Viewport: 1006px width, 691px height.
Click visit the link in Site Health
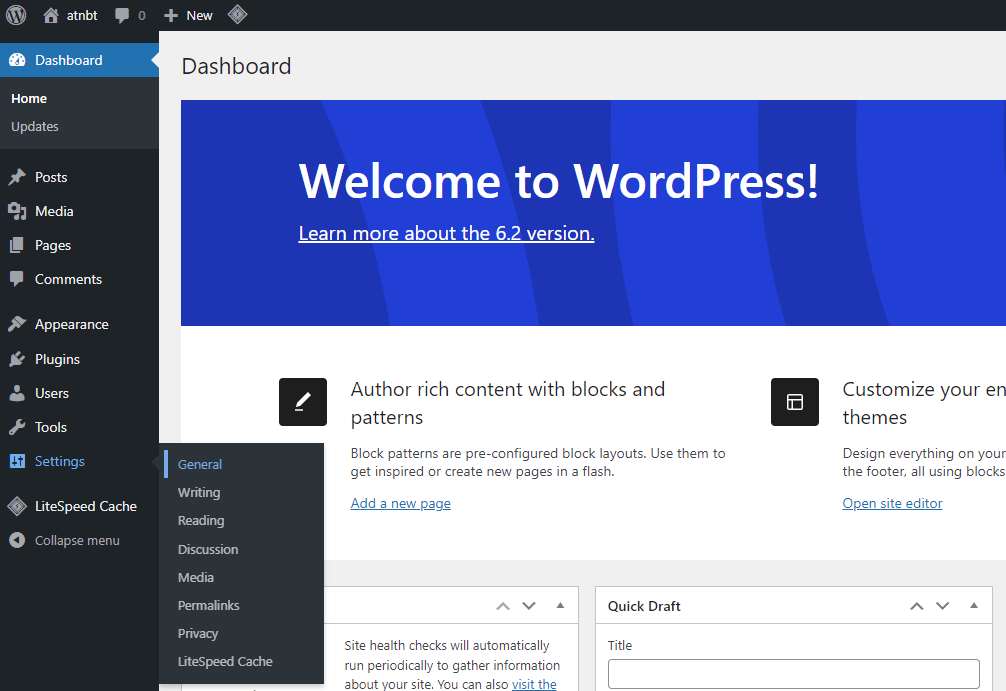pos(534,684)
